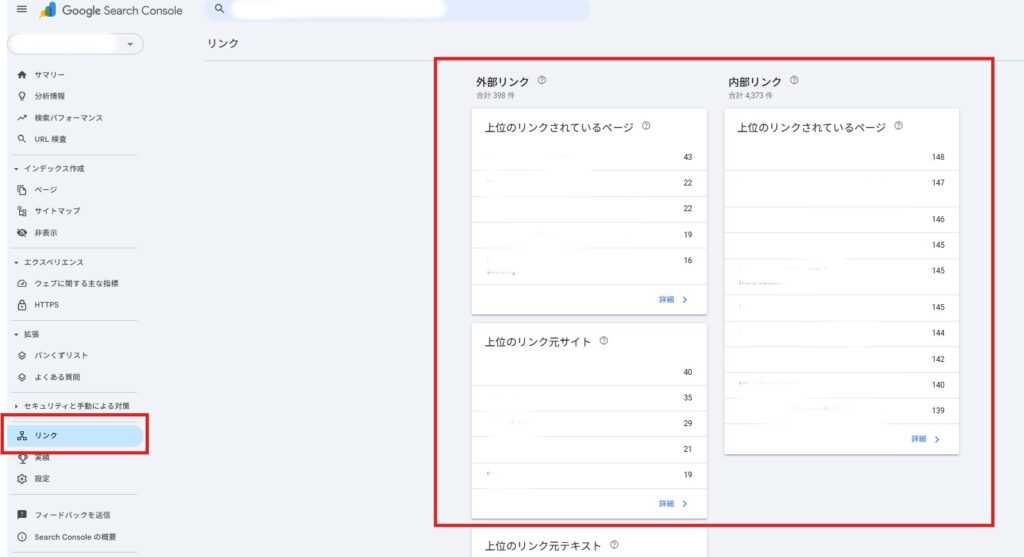
Task: Click help icon for external 上位のリンクされているページ
Action: point(646,126)
